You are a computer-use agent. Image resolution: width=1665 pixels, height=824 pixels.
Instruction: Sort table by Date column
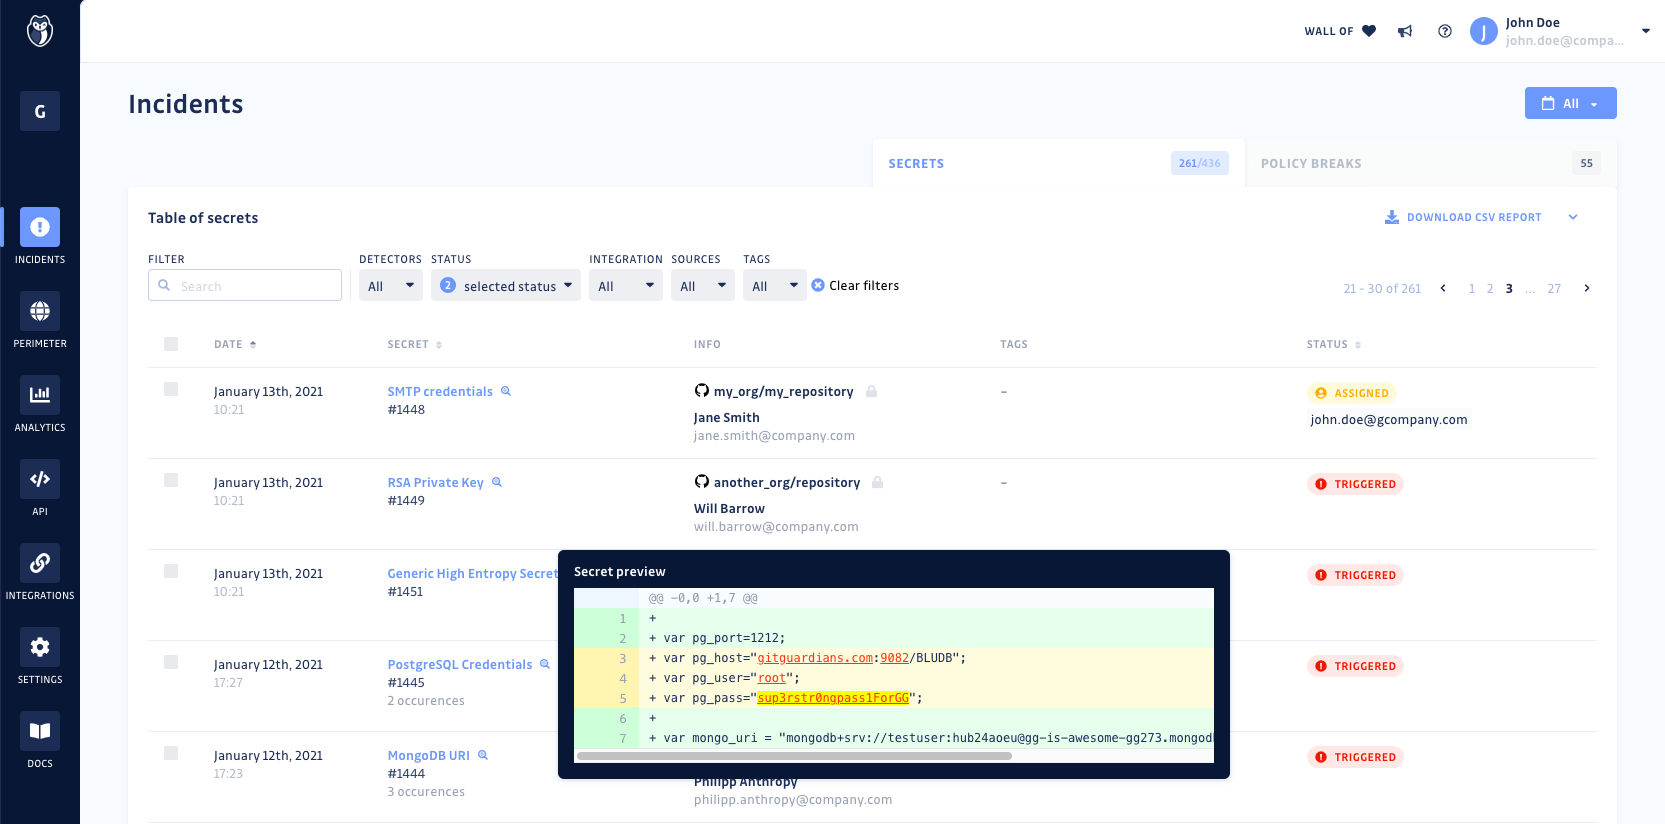tap(235, 344)
